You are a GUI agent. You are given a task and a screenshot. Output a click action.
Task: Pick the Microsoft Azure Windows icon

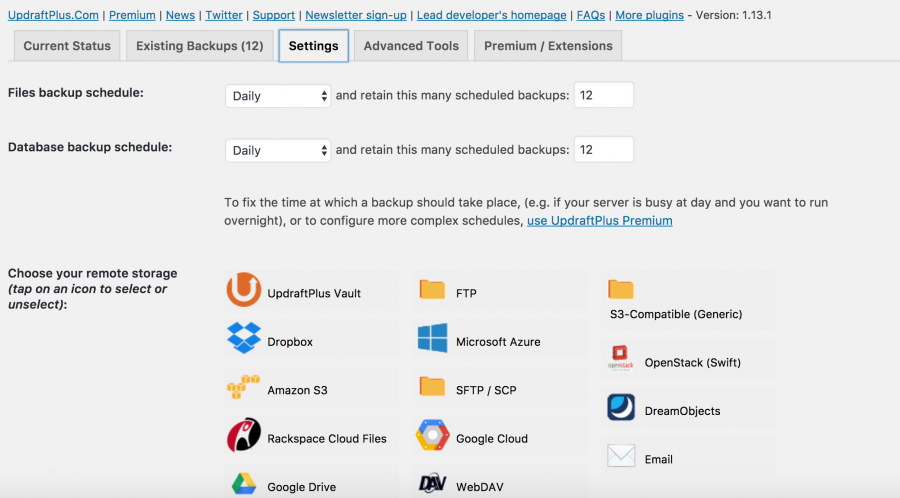coord(432,338)
